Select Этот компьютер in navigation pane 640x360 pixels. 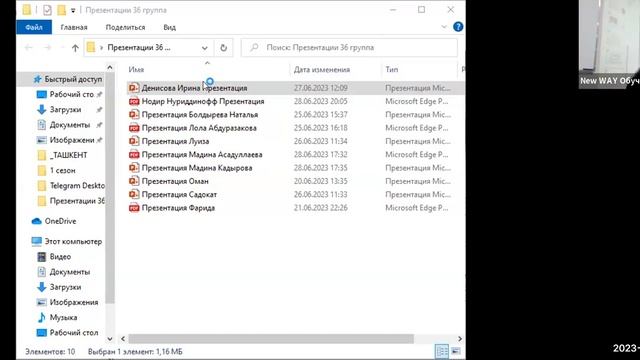click(x=73, y=242)
